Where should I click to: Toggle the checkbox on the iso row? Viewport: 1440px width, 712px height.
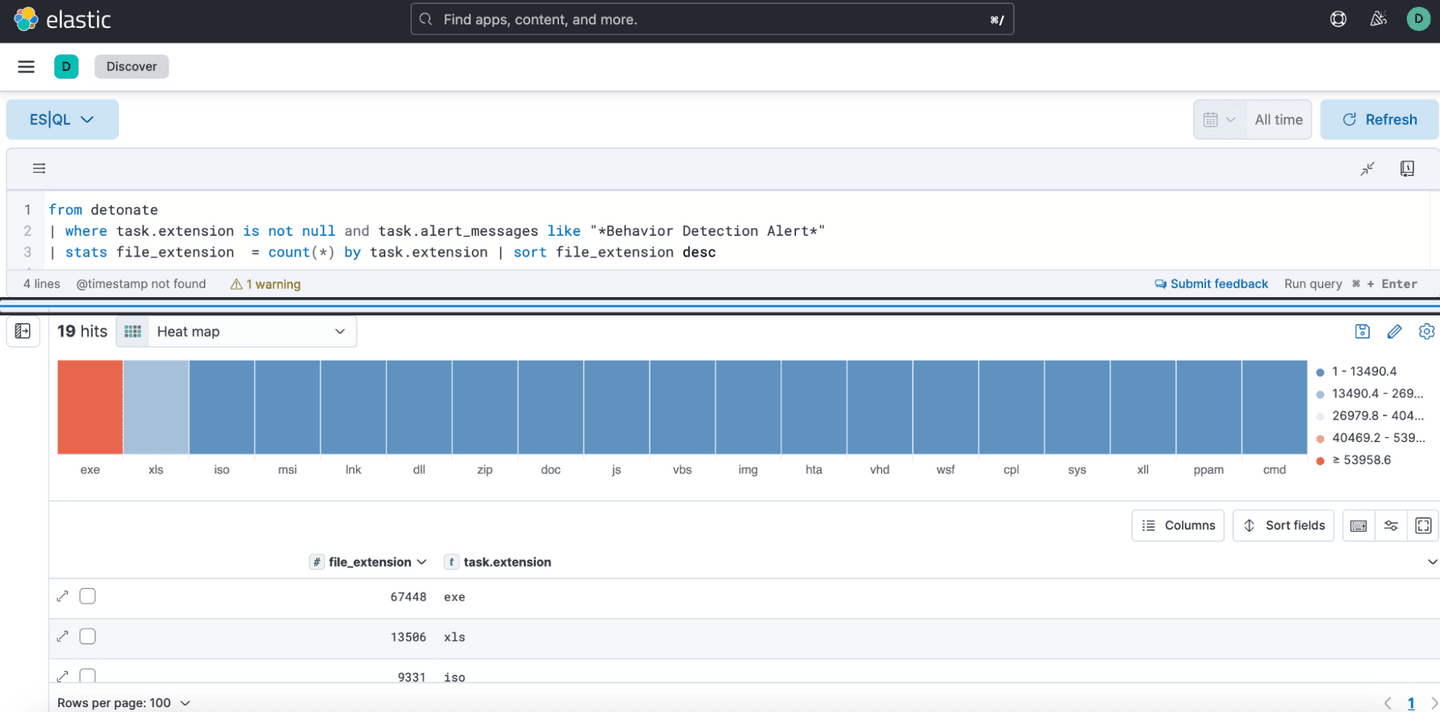coord(87,677)
